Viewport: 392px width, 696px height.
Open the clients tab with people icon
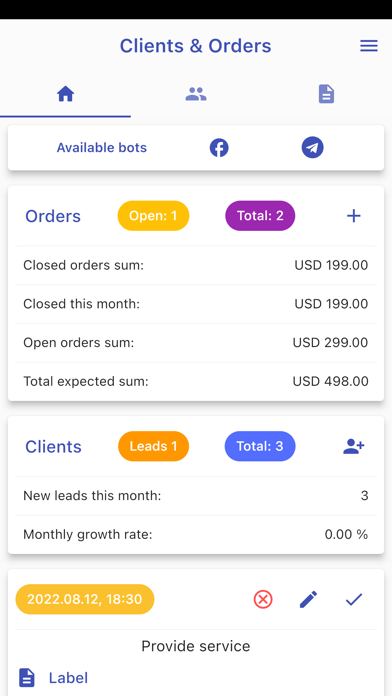click(196, 94)
